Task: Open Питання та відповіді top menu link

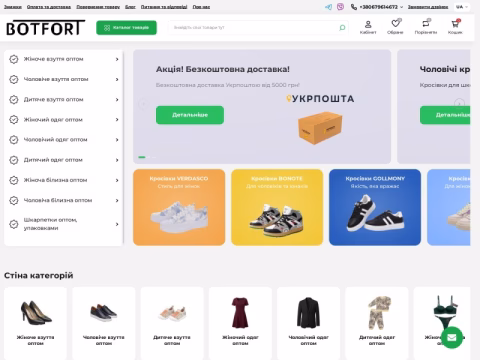Action: (x=164, y=7)
